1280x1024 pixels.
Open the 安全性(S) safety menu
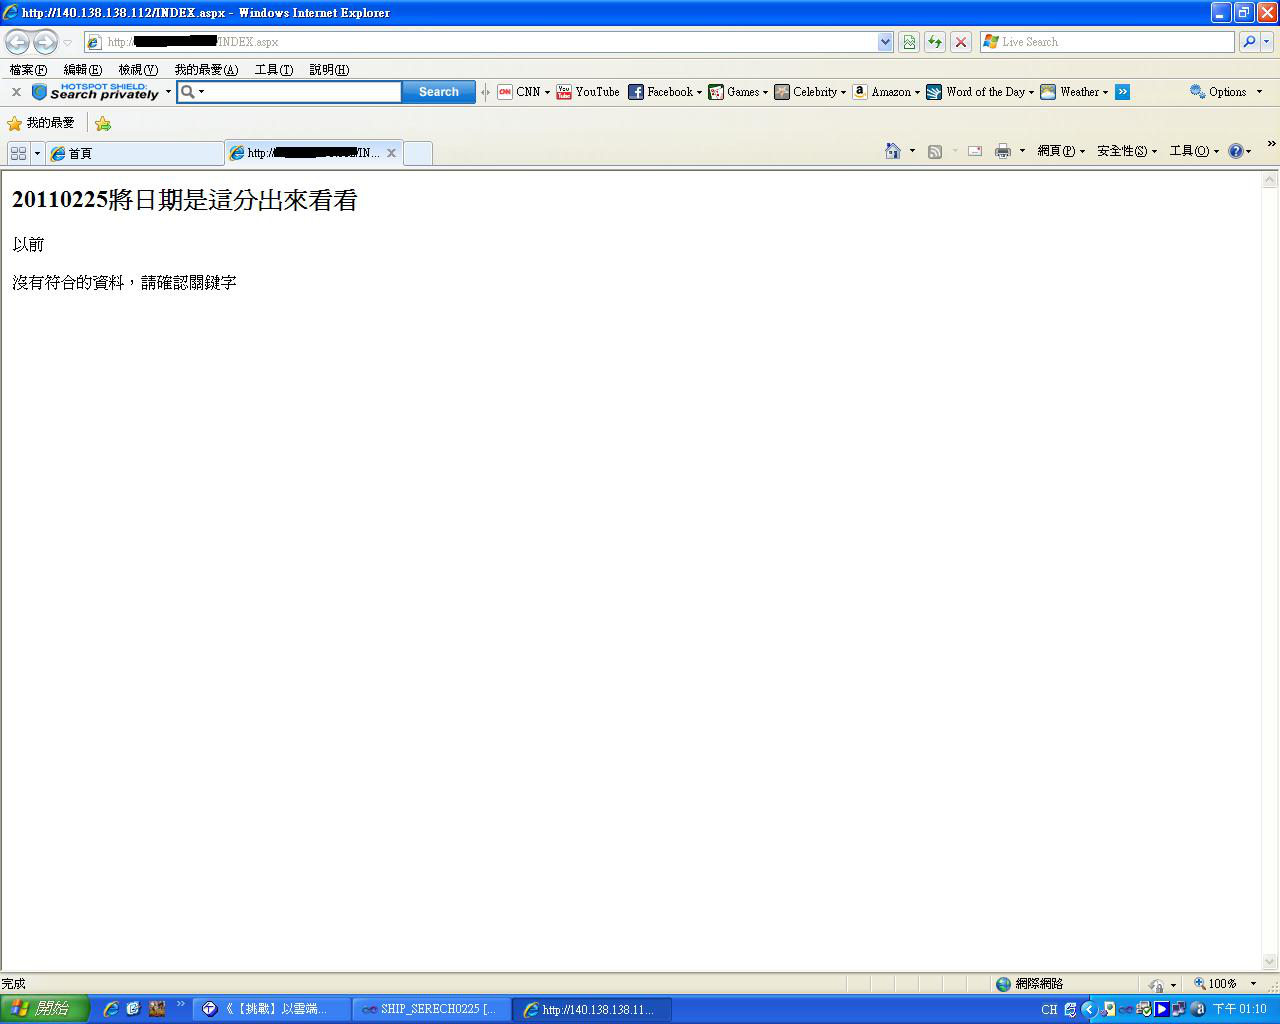pos(1127,151)
